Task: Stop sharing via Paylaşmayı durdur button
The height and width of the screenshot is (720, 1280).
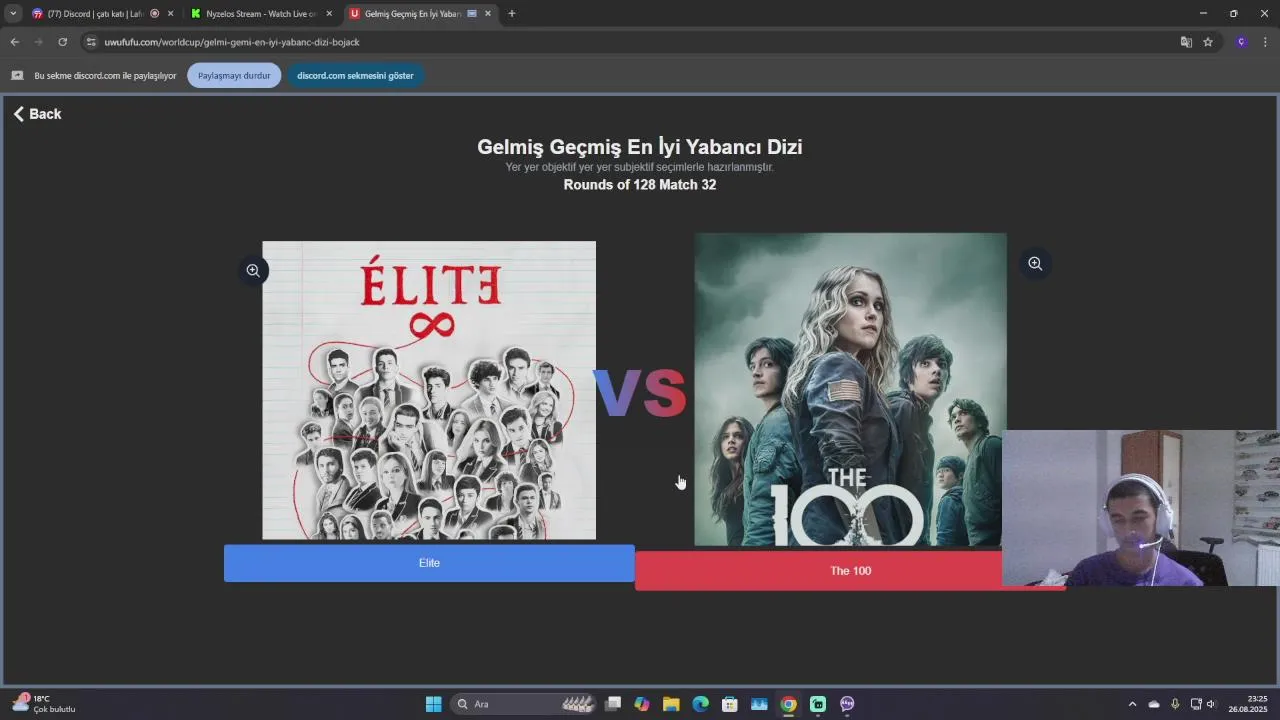Action: (234, 75)
